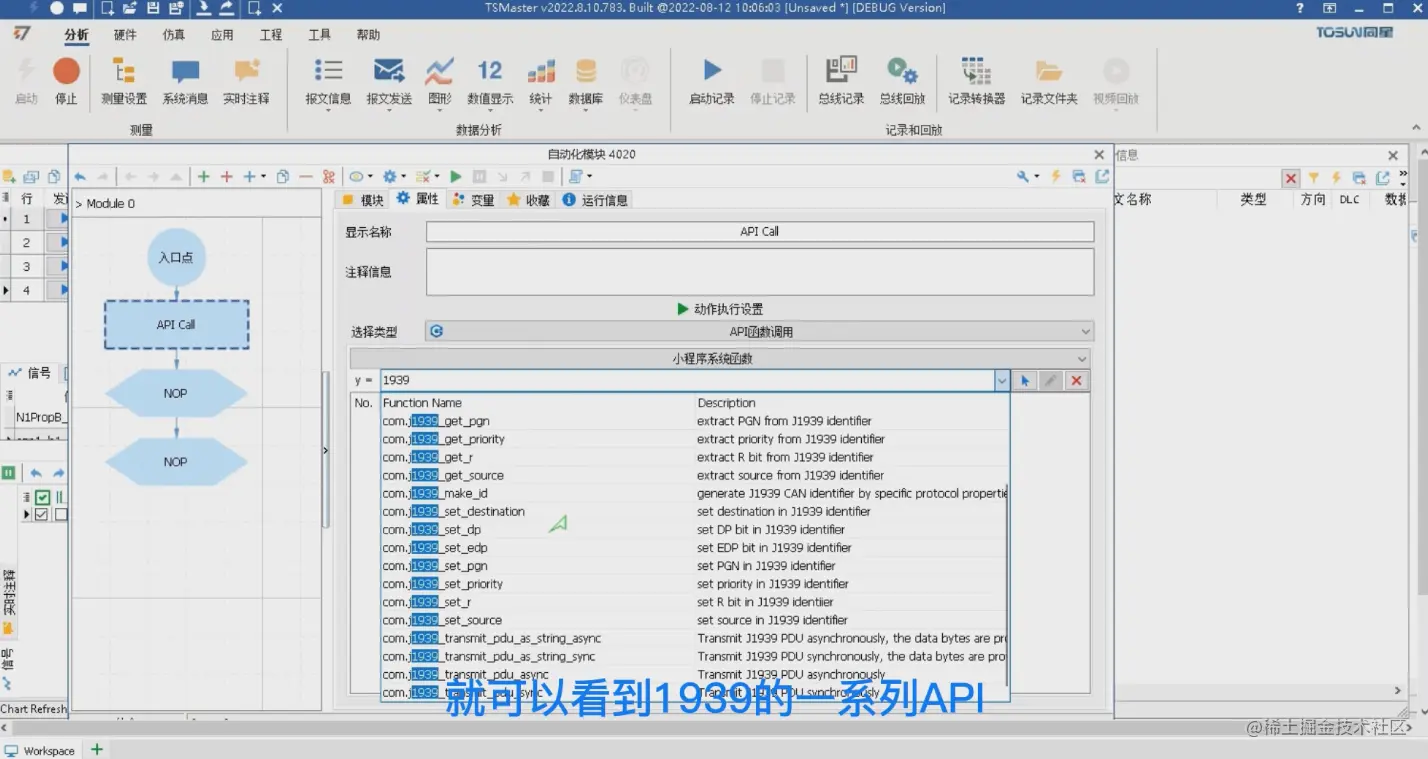Switch to the 模块 tab
The width and height of the screenshot is (1428, 759).
pos(363,200)
